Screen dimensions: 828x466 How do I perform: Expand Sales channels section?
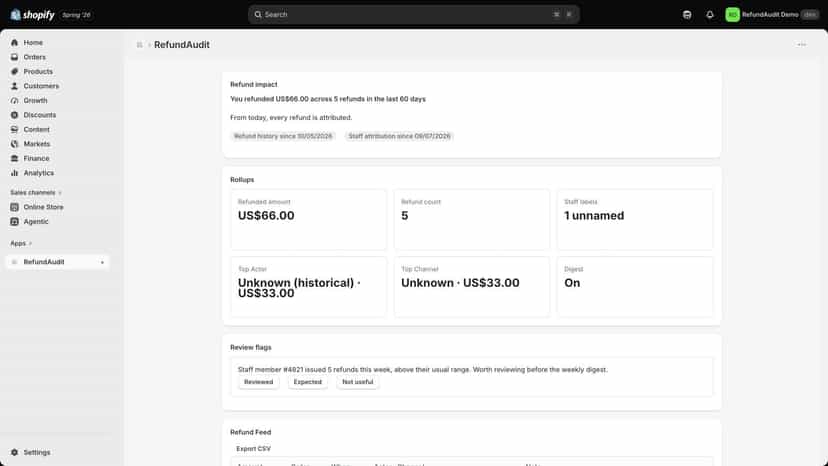click(35, 192)
